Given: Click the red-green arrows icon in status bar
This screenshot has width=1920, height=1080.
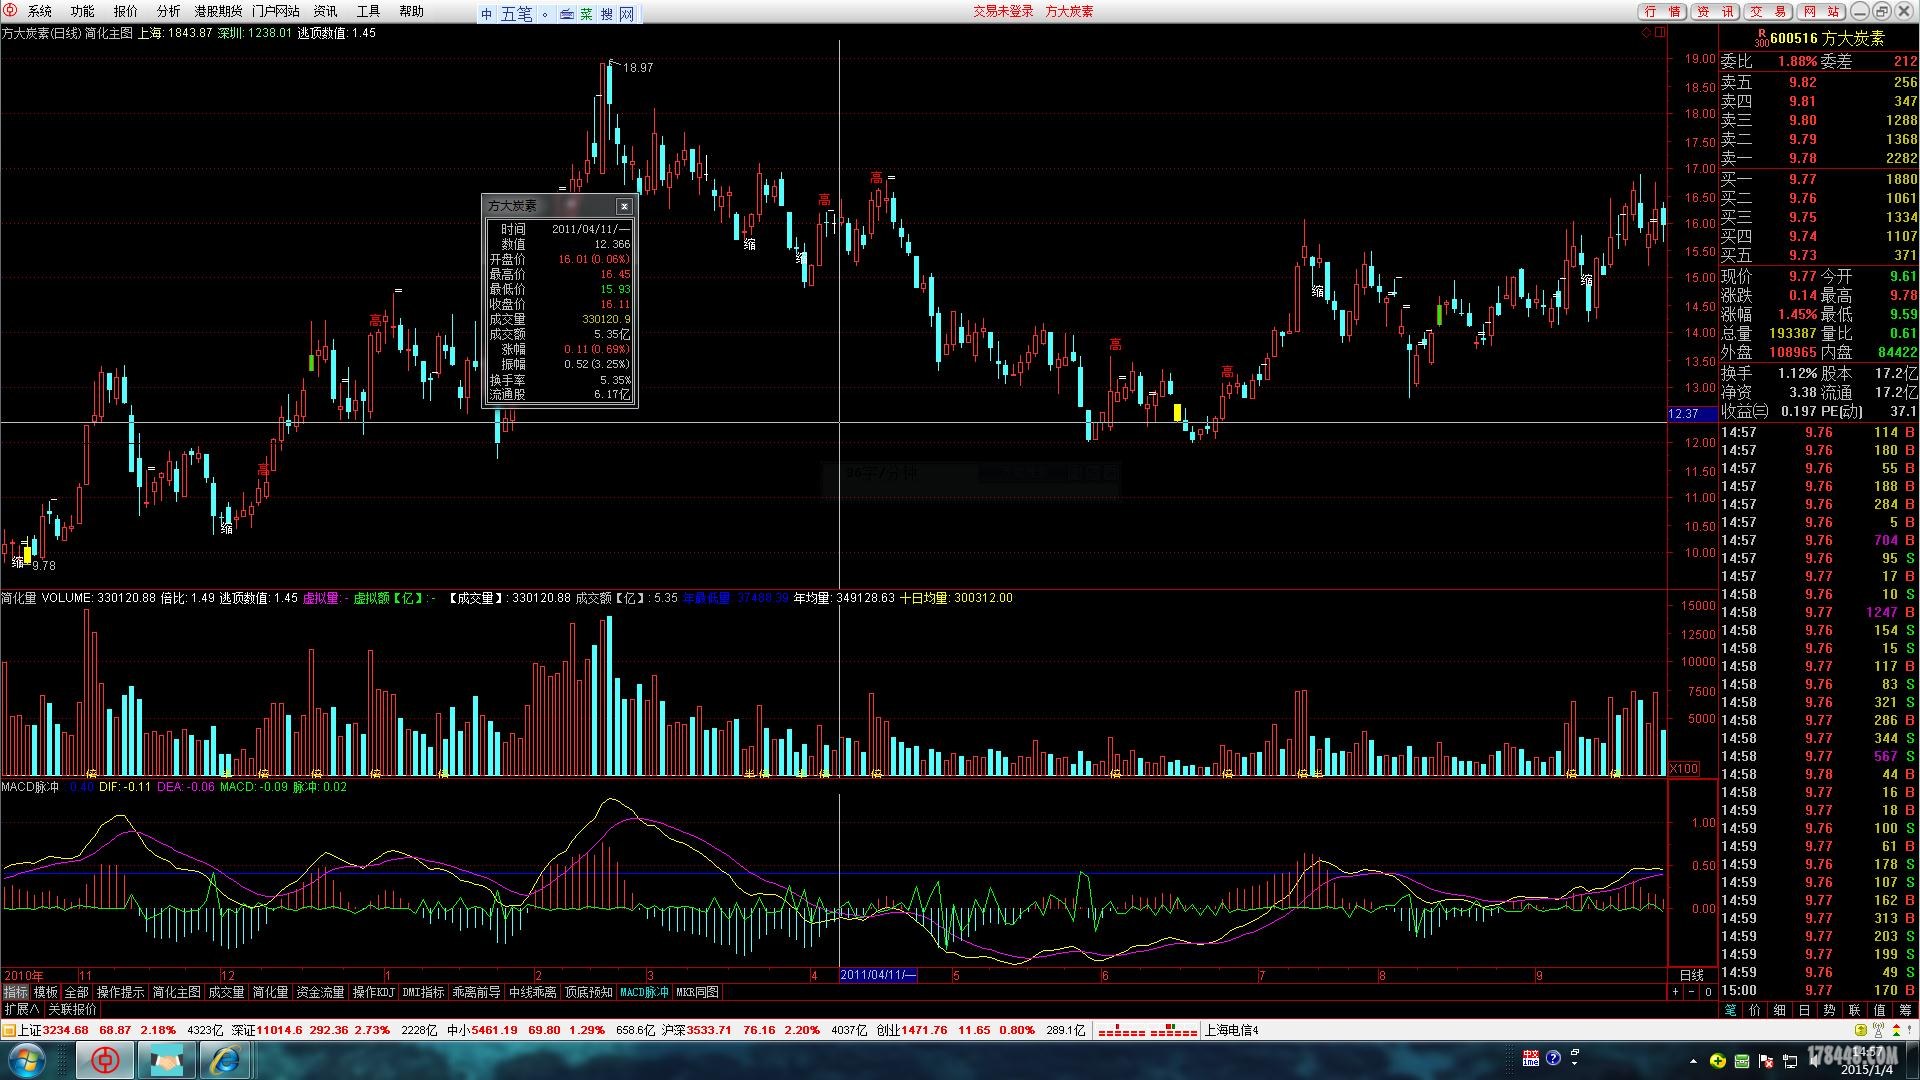Looking at the screenshot, I should pyautogui.click(x=1896, y=1030).
